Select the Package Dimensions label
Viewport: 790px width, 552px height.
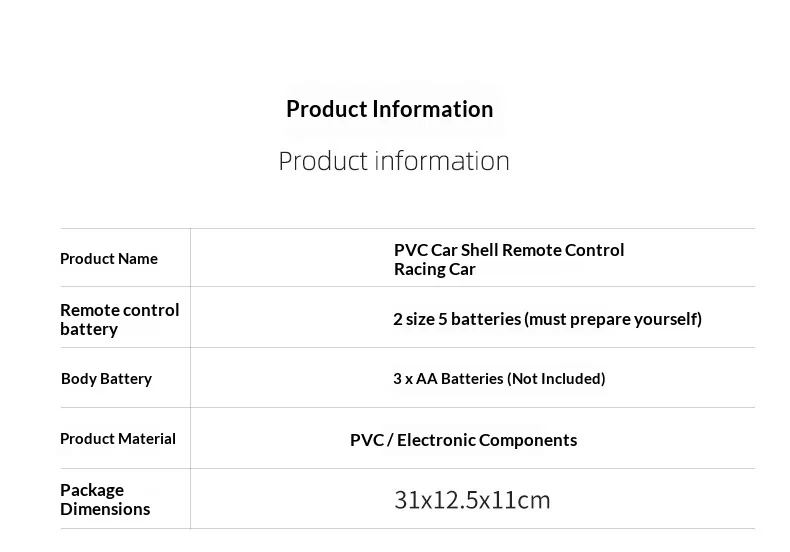(x=105, y=499)
